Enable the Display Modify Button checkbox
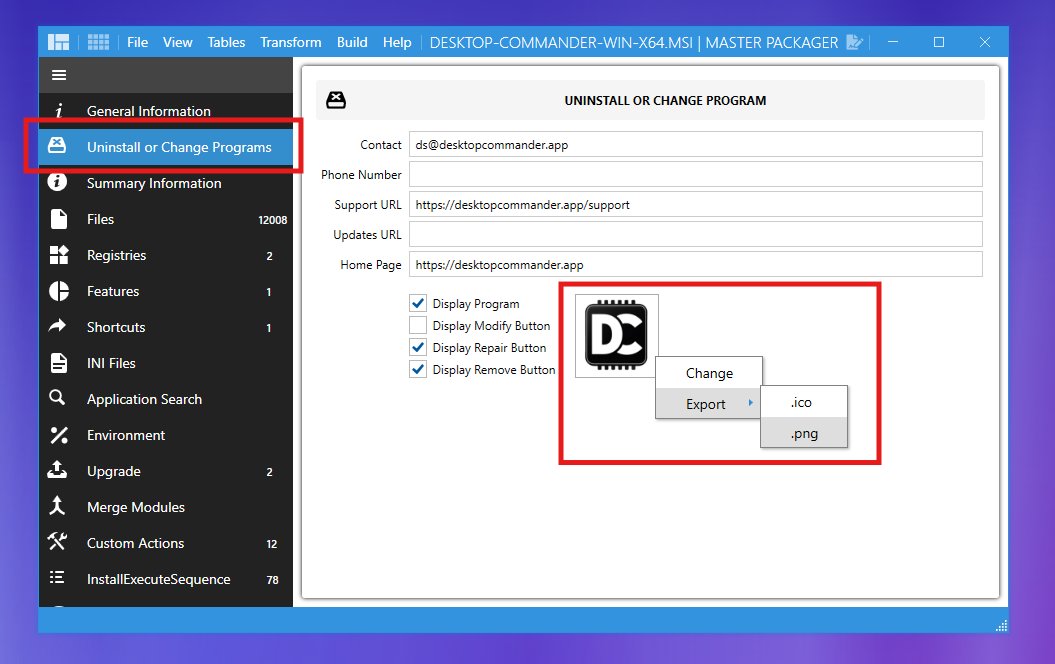Screen dimensions: 1055x664 (x=418, y=325)
